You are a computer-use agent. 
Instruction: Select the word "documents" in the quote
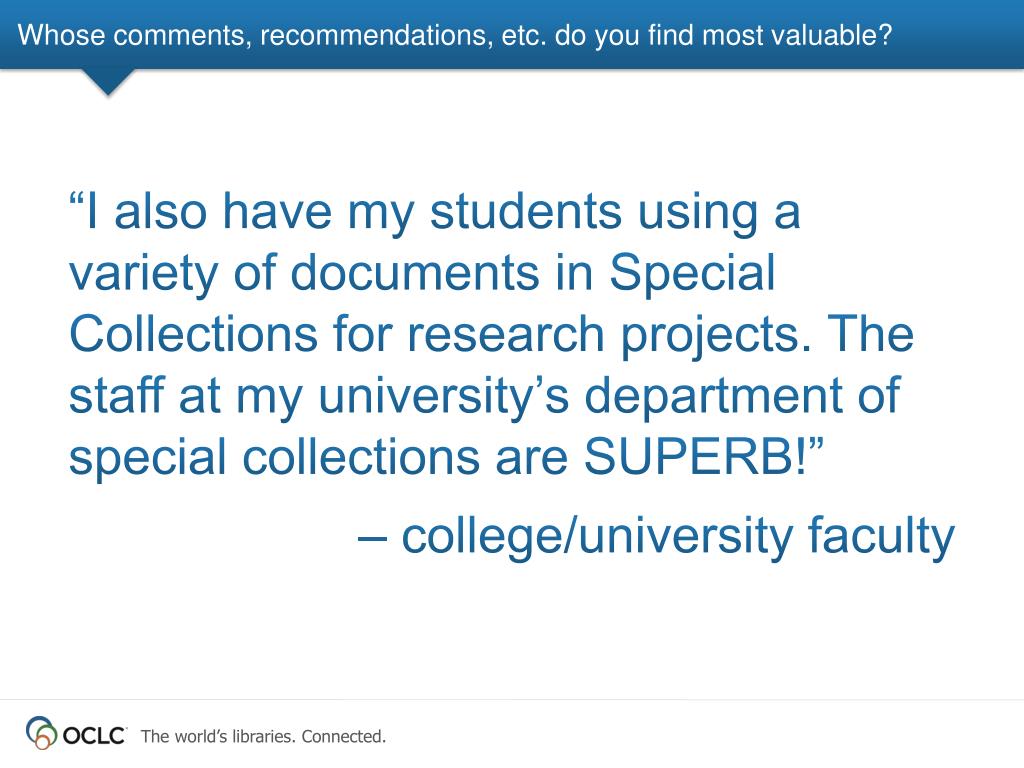pos(415,272)
